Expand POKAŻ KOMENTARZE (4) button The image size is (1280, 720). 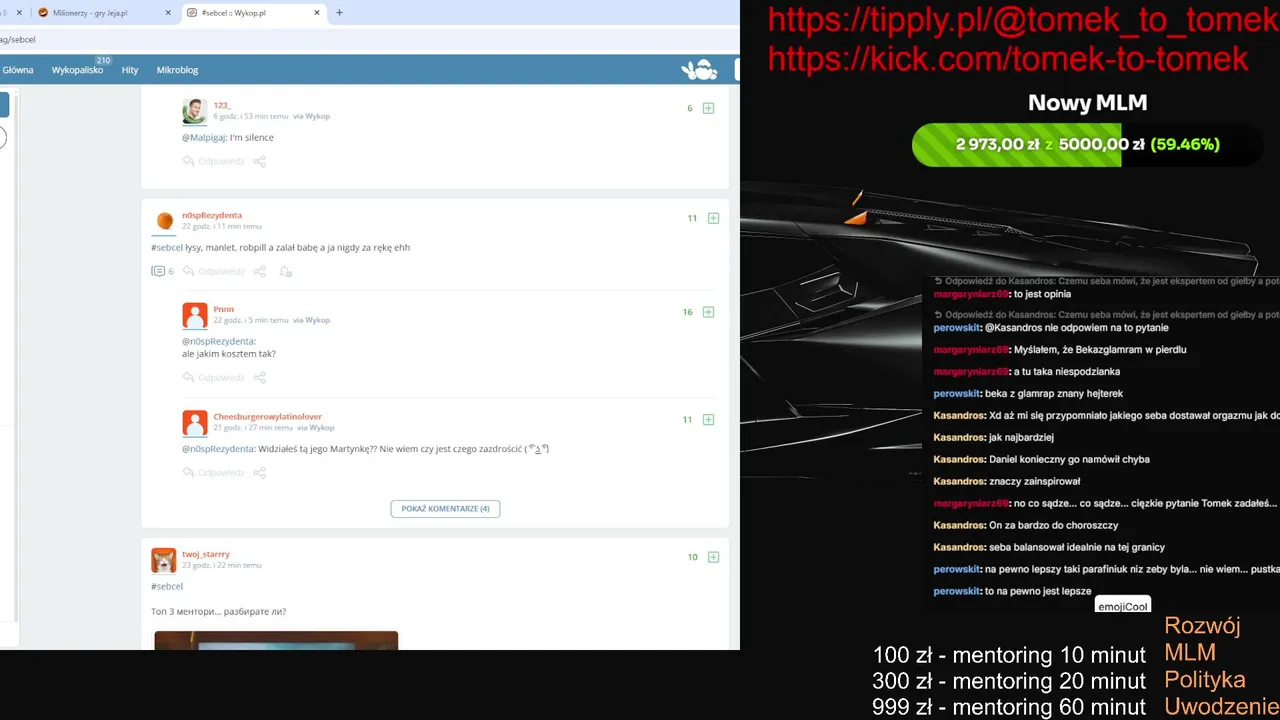click(x=445, y=509)
